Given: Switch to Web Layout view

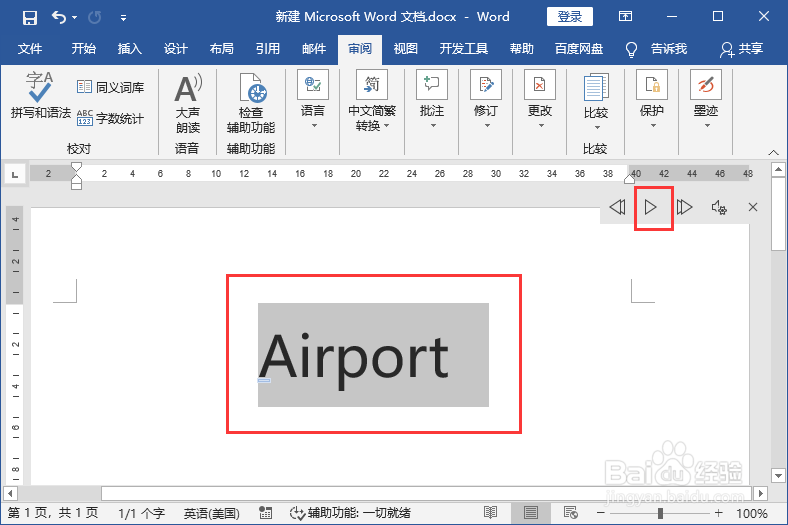Looking at the screenshot, I should click(x=570, y=513).
